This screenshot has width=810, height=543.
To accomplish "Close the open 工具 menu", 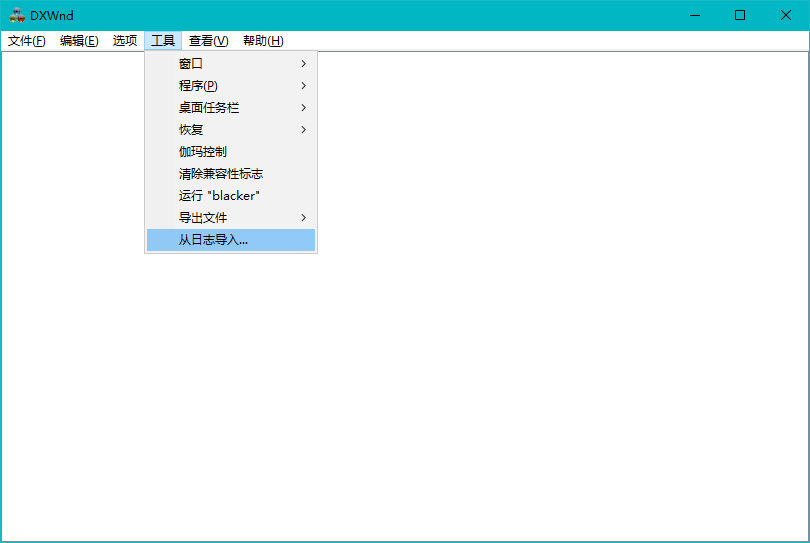I will tap(163, 41).
